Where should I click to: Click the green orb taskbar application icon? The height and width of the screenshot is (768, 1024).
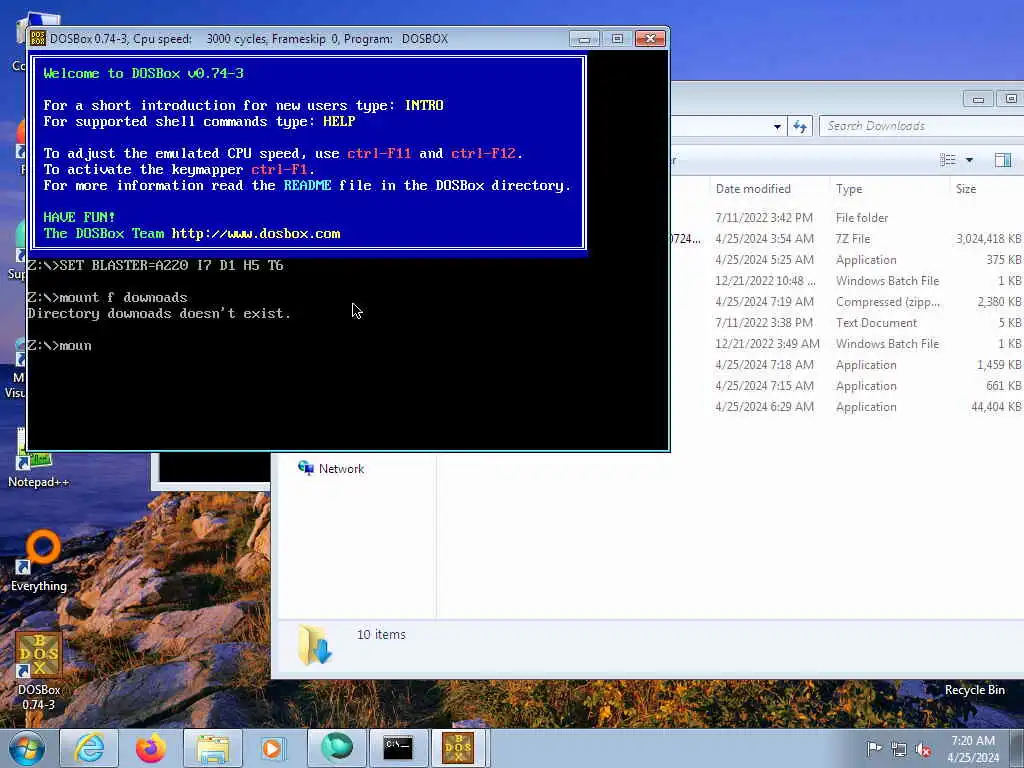pos(336,748)
